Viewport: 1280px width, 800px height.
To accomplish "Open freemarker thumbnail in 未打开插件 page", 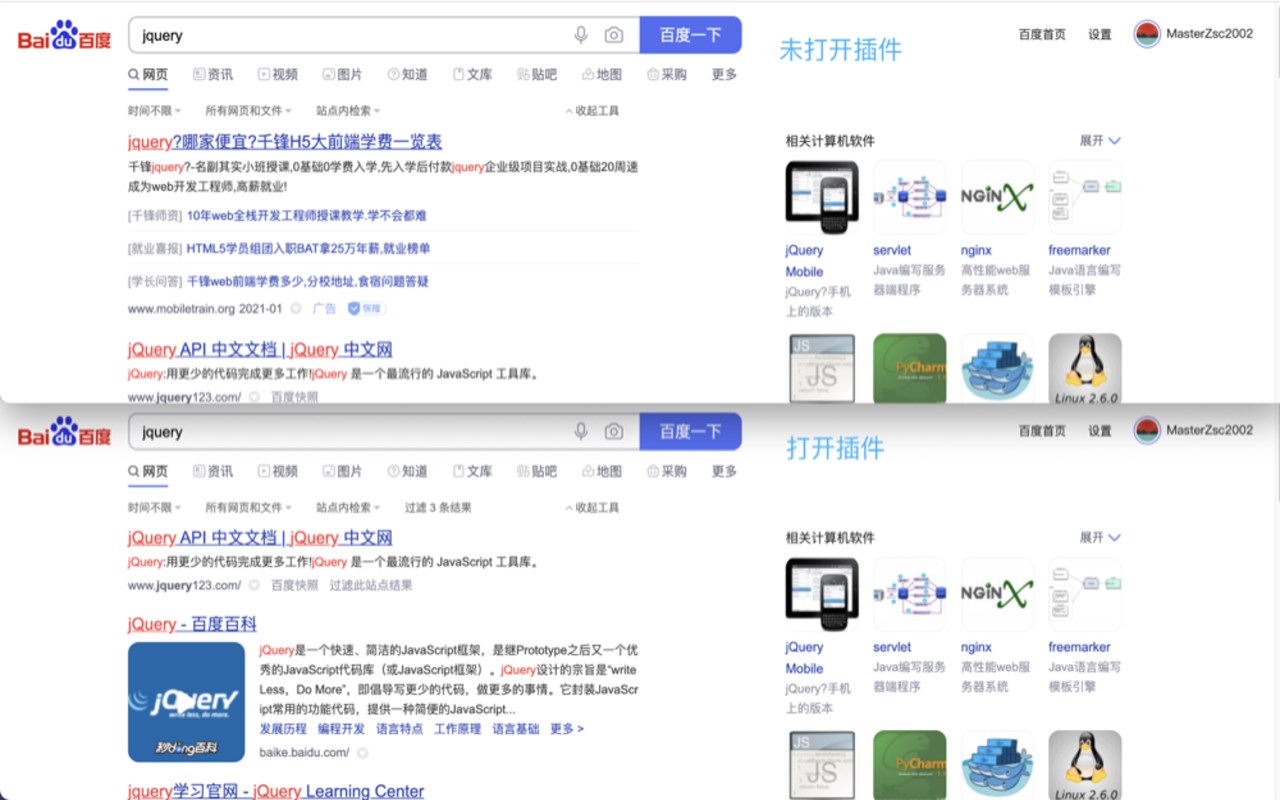I will (1085, 197).
